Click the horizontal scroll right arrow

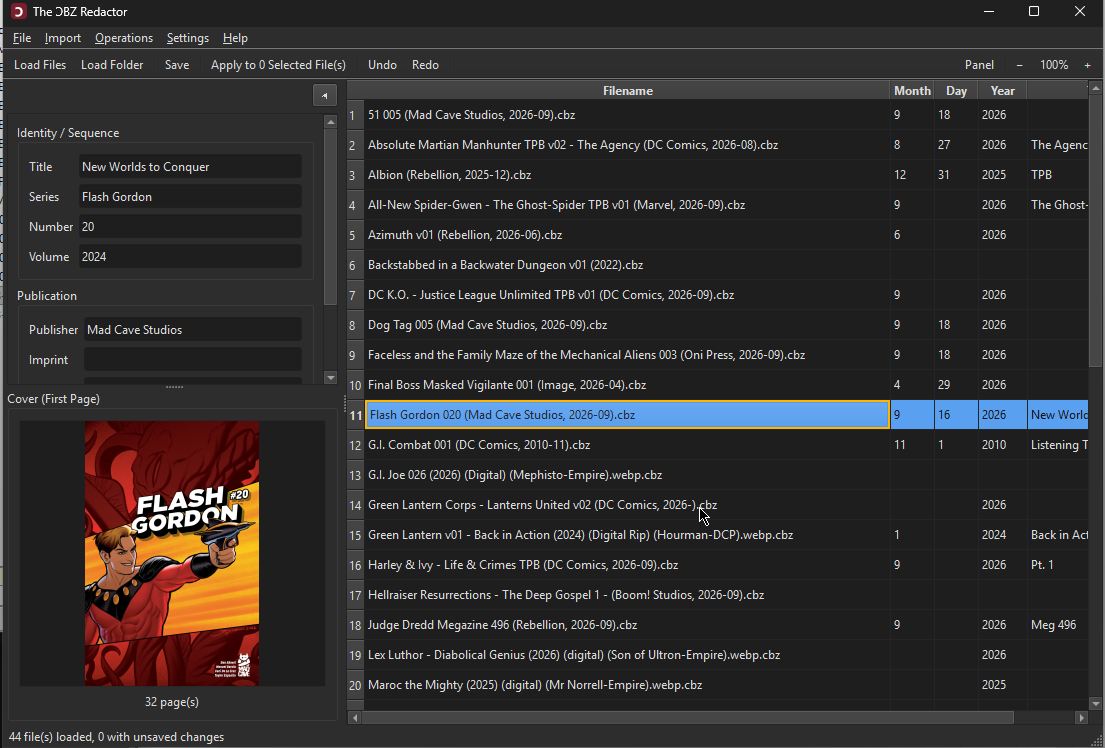[x=1081, y=718]
